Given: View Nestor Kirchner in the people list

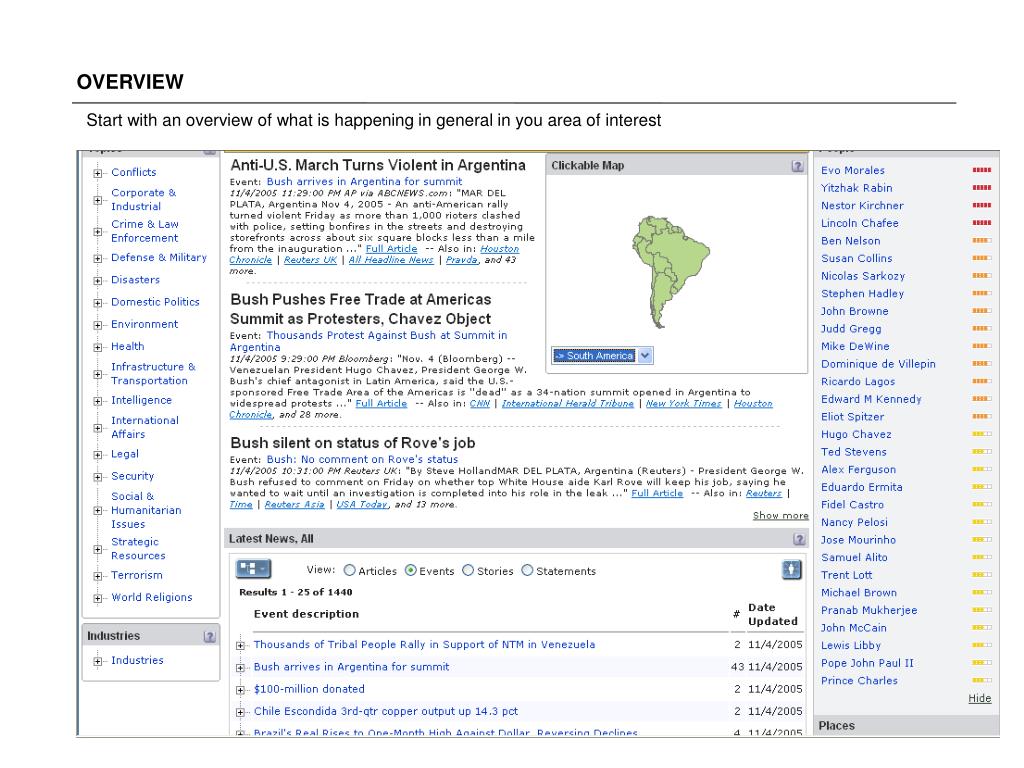Looking at the screenshot, I should pos(862,205).
